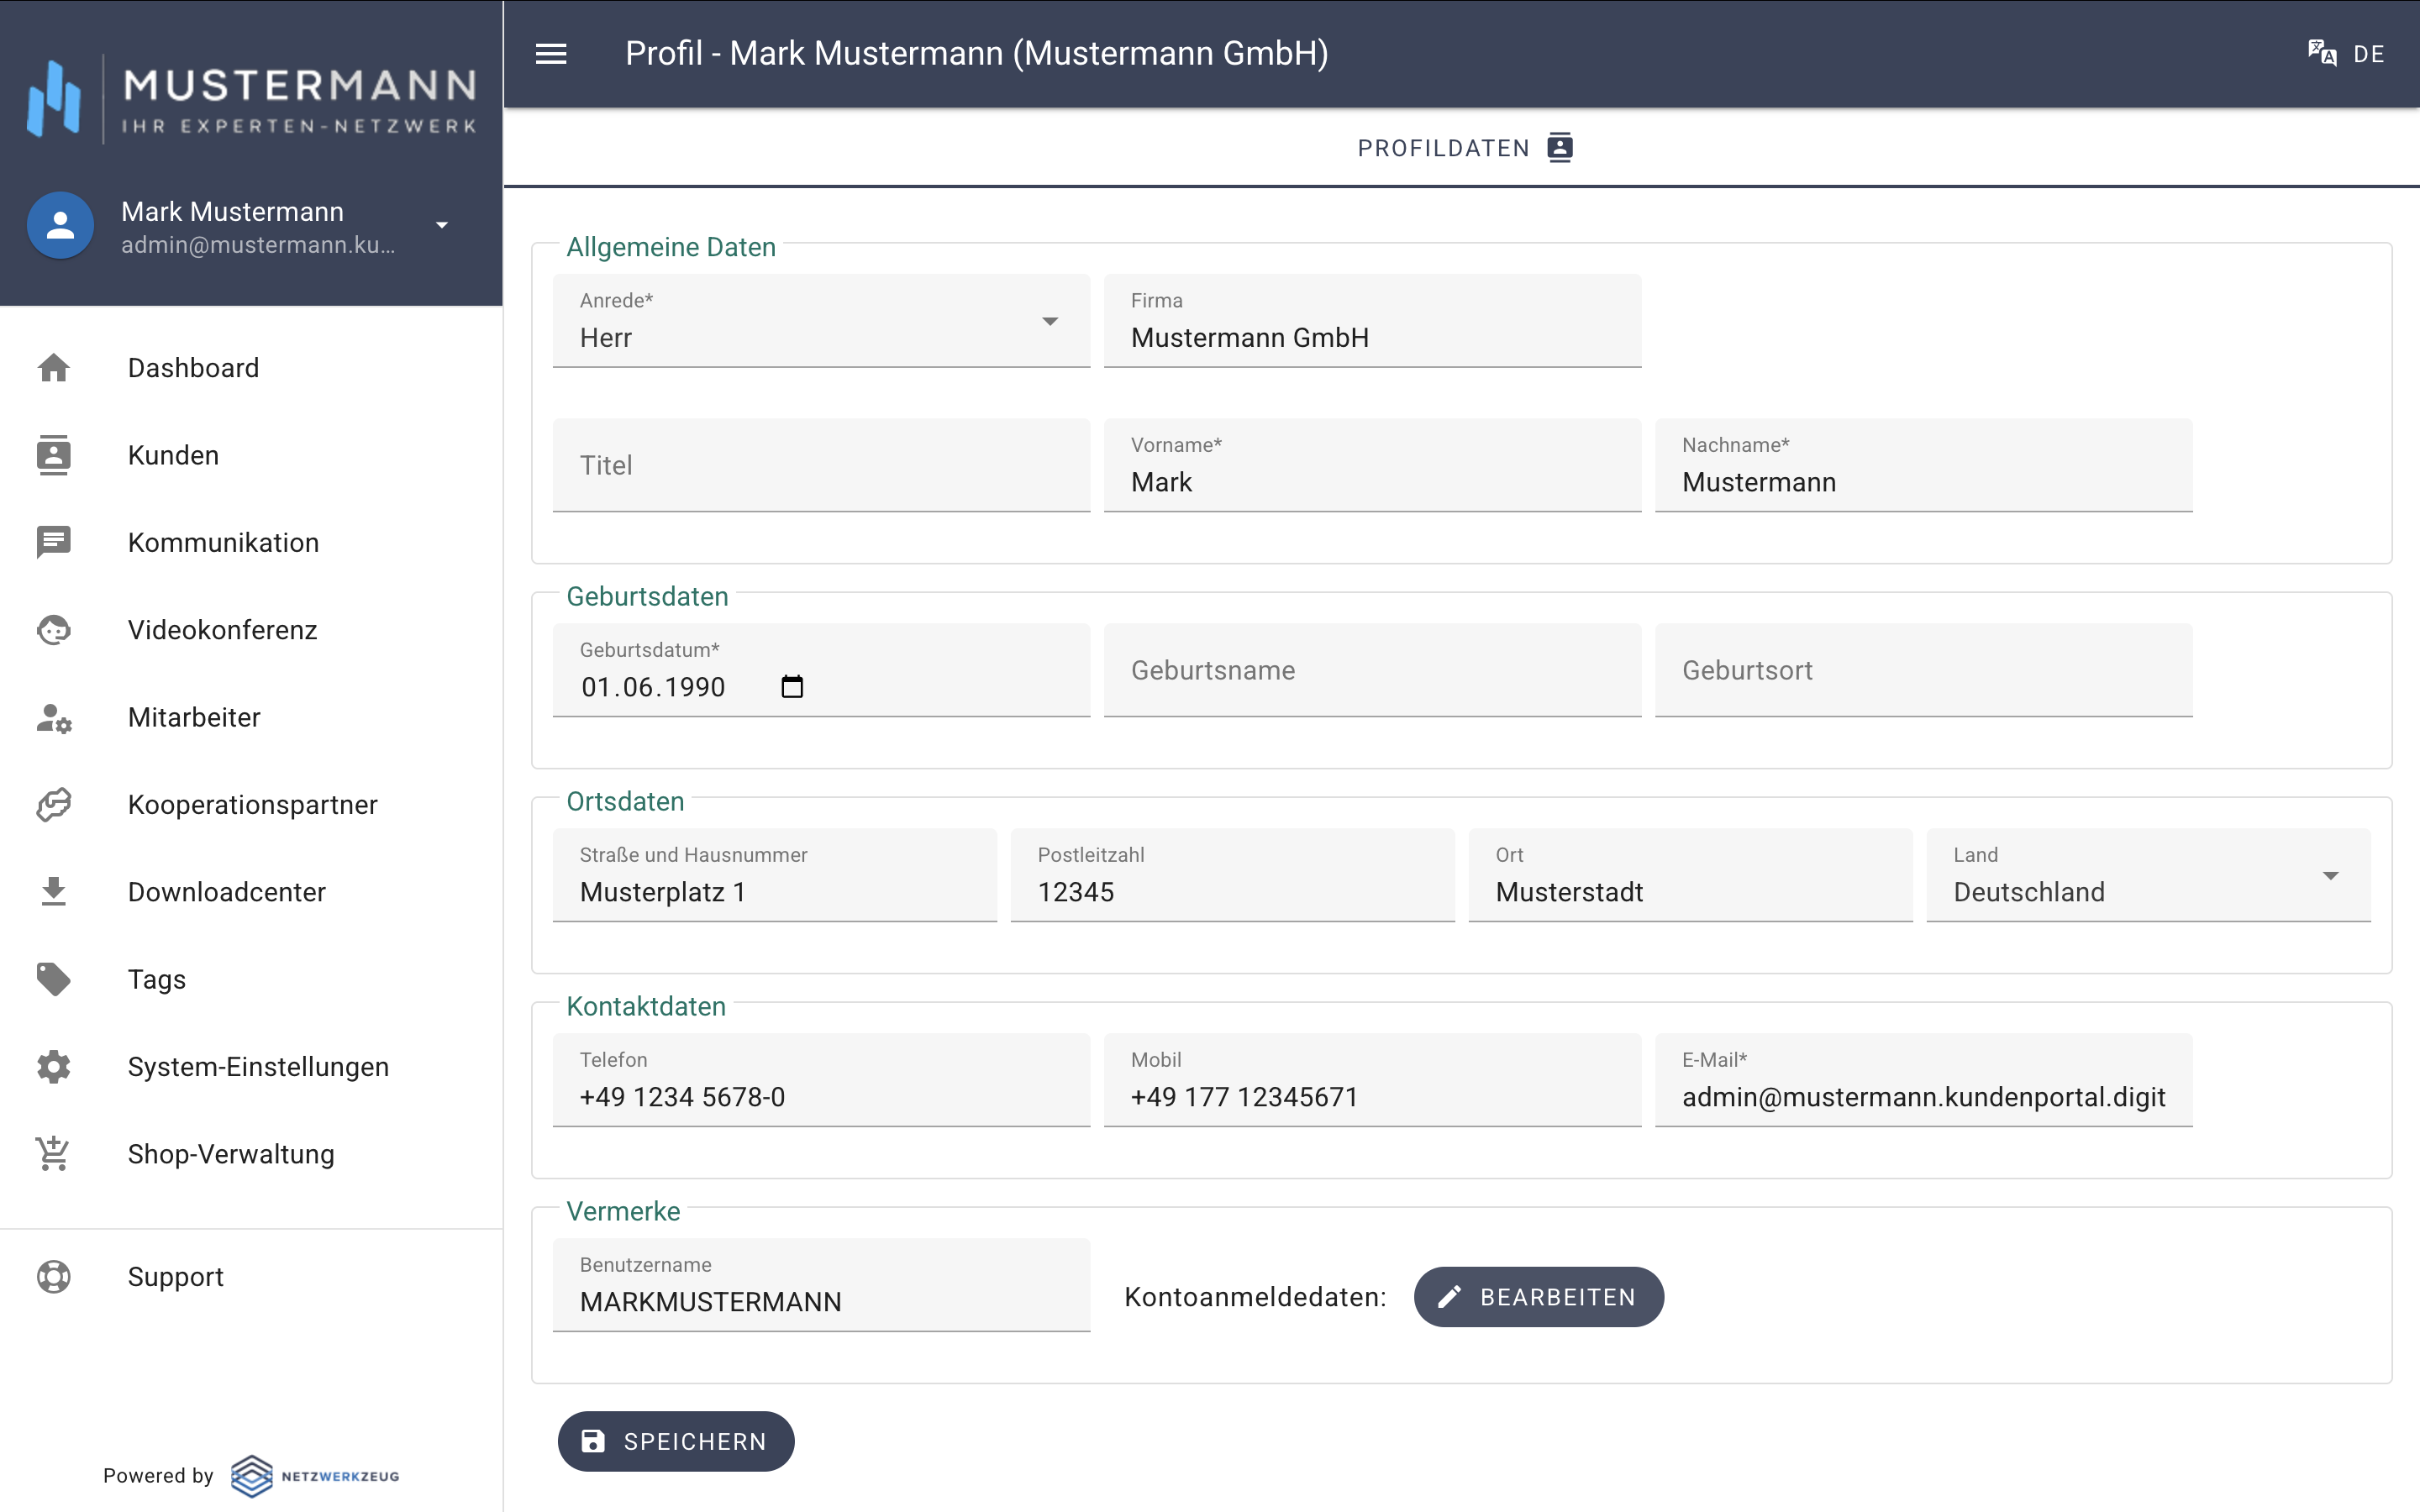This screenshot has width=2420, height=1512.
Task: Click the Dashboard home icon
Action: 54,368
